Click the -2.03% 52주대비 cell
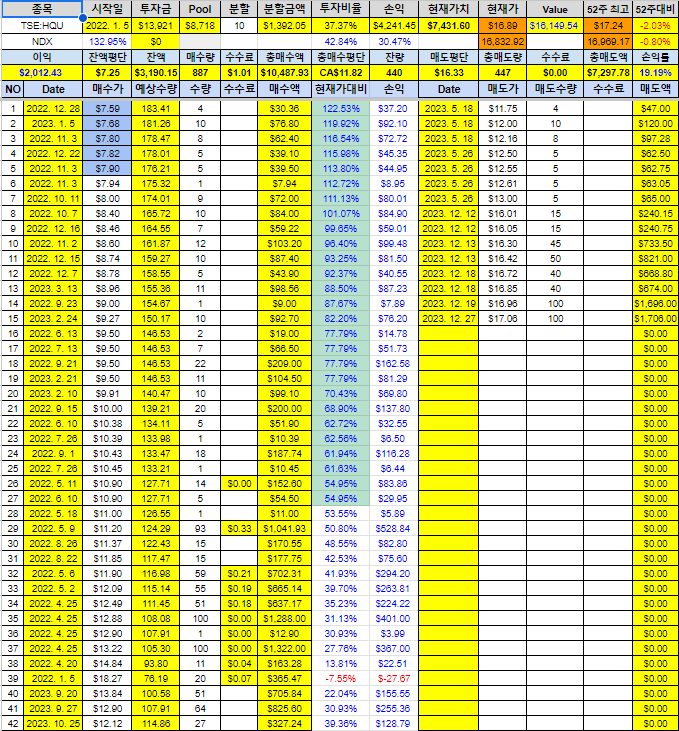Screen dimensions: 679x731 pos(656,26)
